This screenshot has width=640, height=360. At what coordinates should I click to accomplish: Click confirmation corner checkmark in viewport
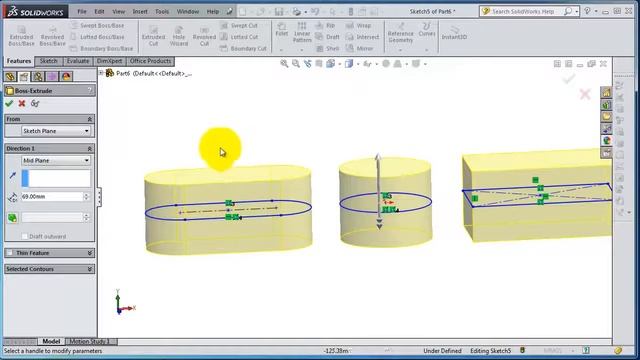(x=569, y=79)
